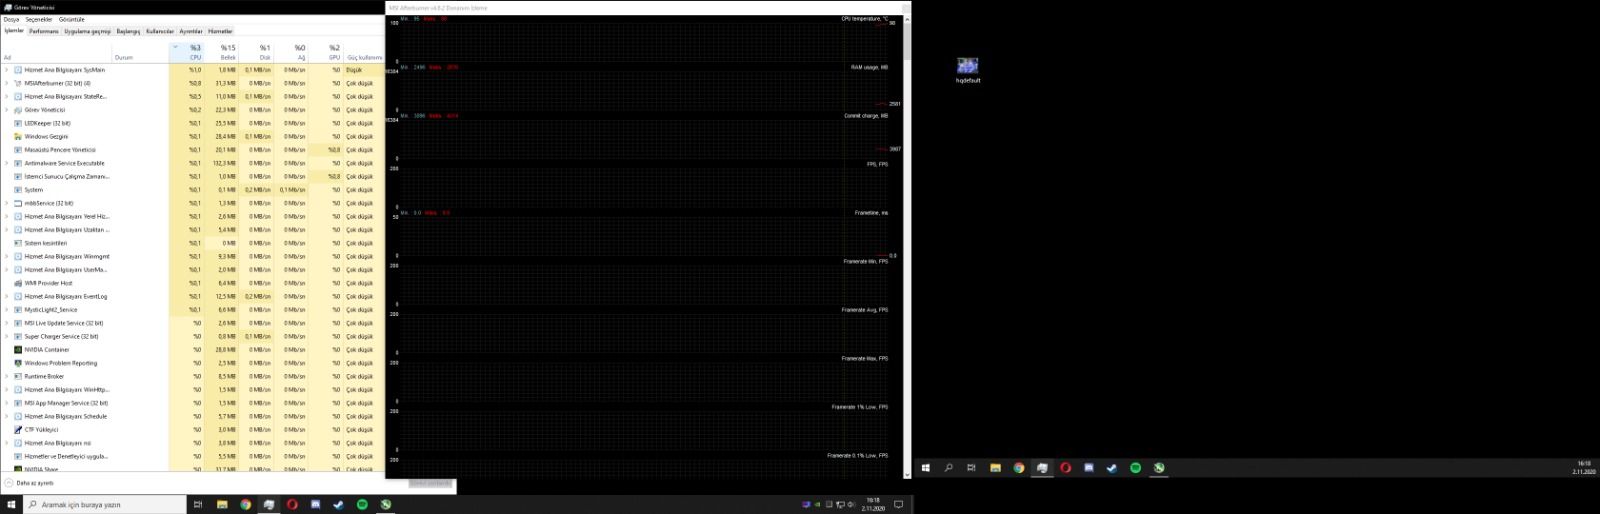Click the Runtime Broker process icon

click(18, 377)
